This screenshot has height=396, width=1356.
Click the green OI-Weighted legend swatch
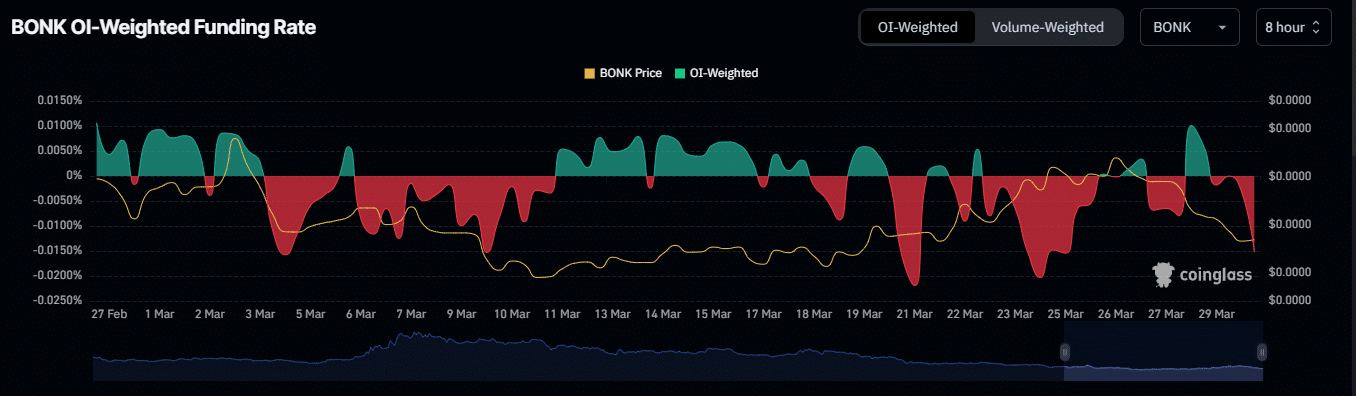(x=680, y=73)
